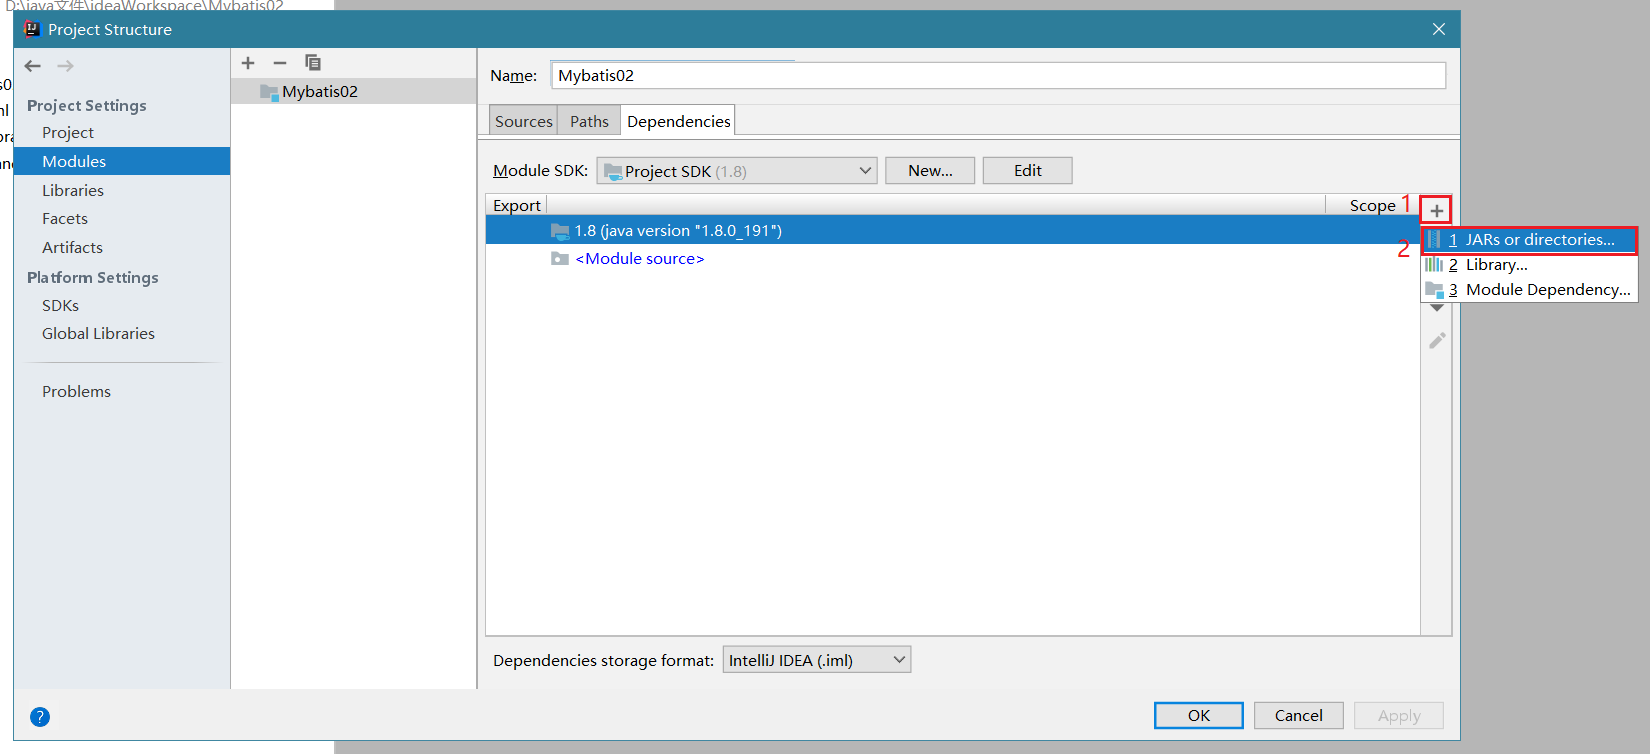The image size is (1650, 754).
Task: Click the Apply button
Action: (1399, 716)
